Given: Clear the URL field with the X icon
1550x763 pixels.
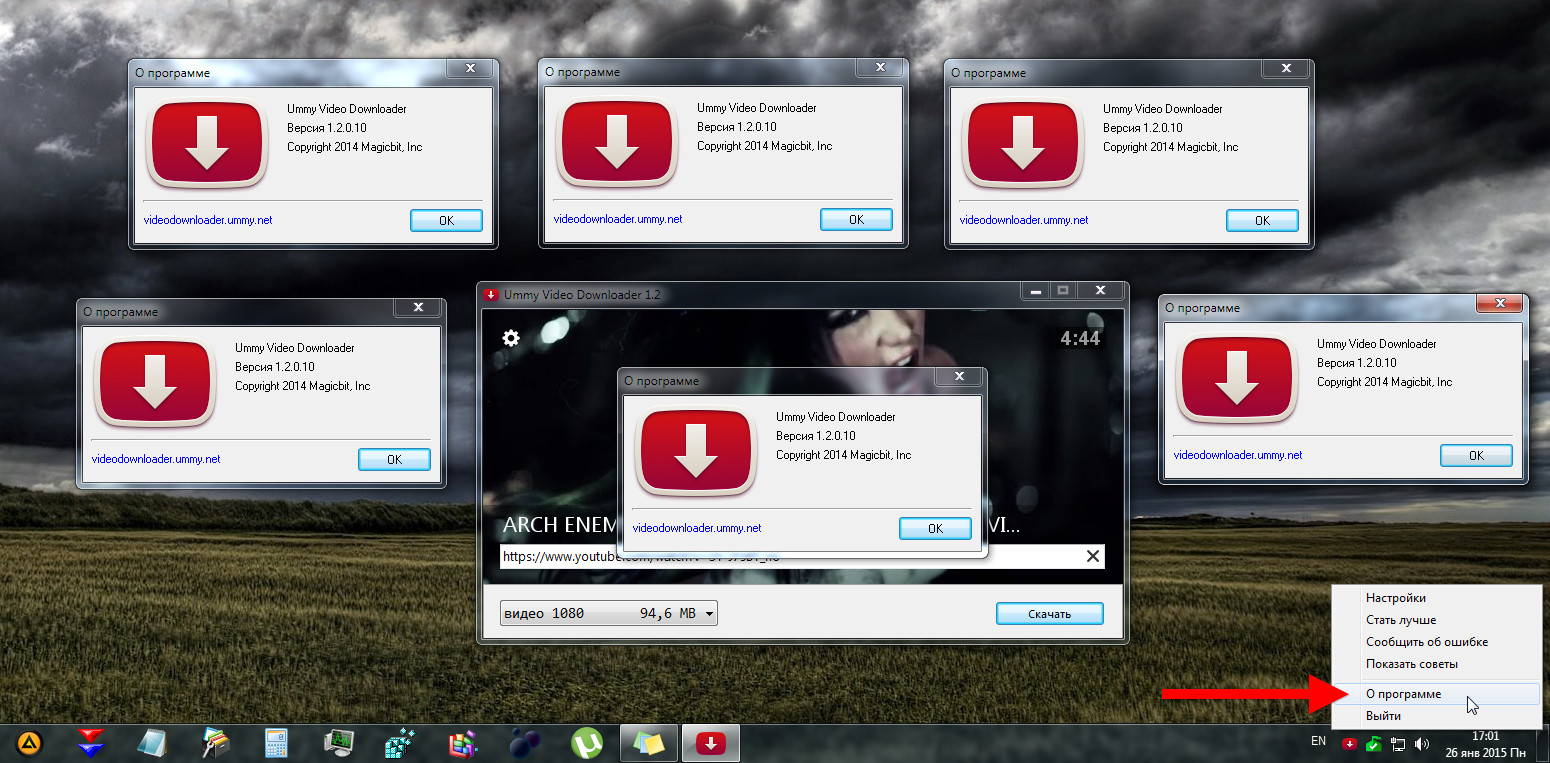Looking at the screenshot, I should coord(1092,556).
